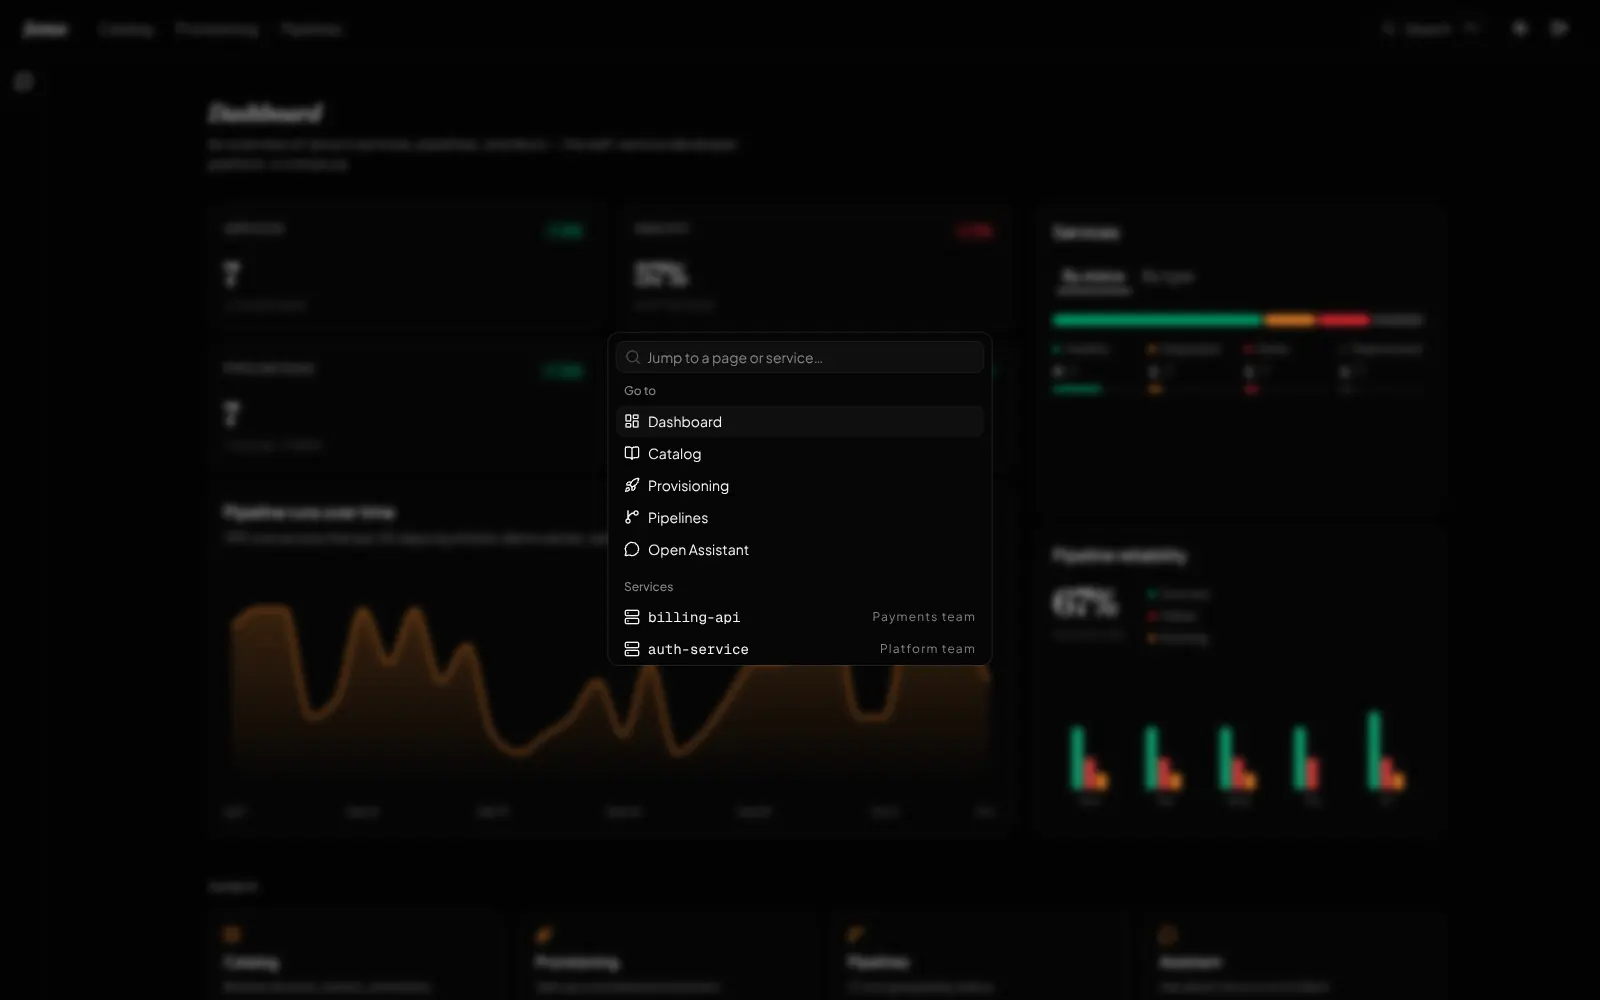Open the billing-api service entry

click(x=800, y=617)
